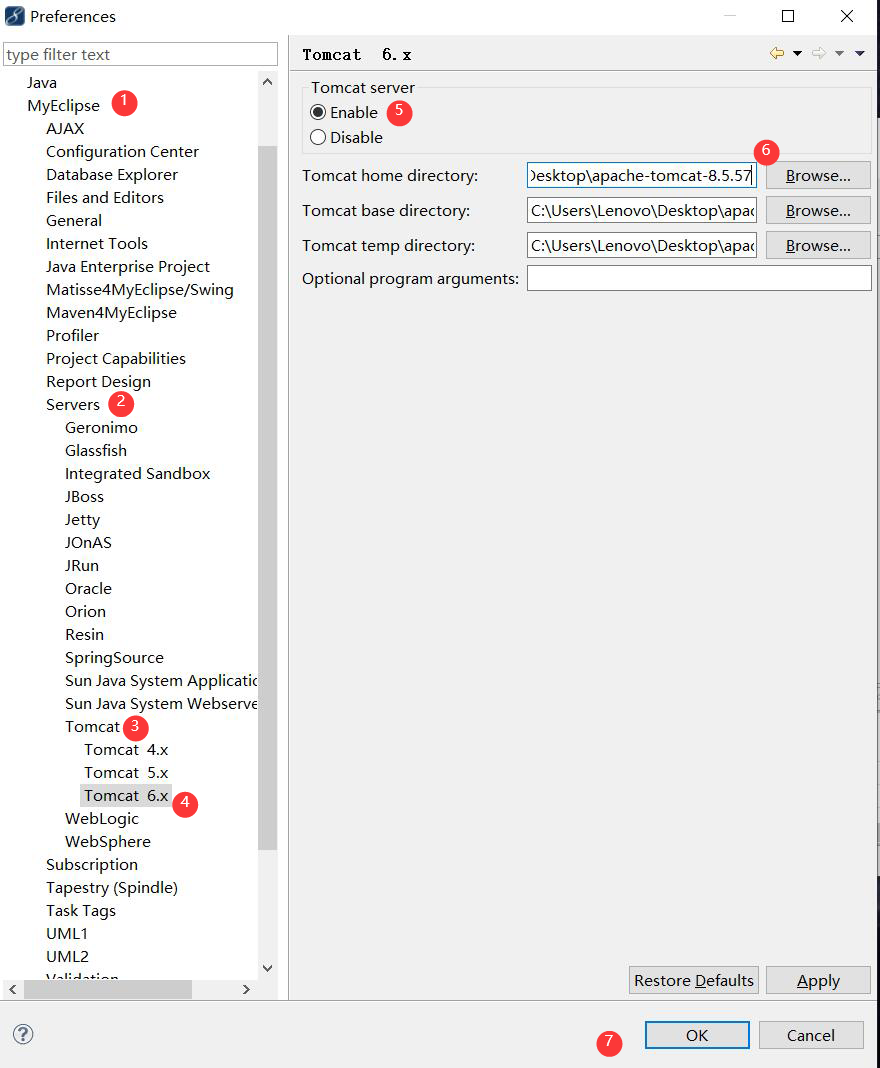Select JOnAS server entry

[x=88, y=542]
